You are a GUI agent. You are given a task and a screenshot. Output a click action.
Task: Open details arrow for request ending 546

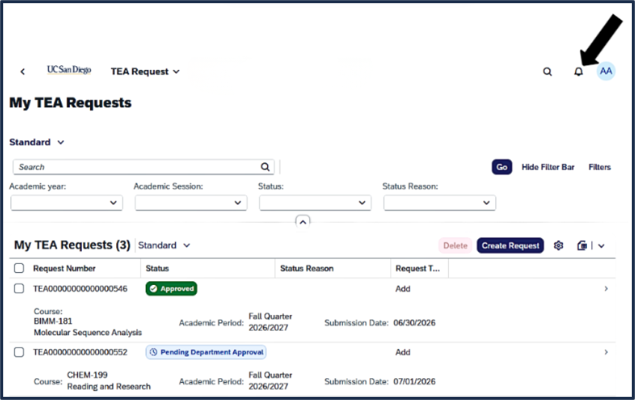[606, 289]
